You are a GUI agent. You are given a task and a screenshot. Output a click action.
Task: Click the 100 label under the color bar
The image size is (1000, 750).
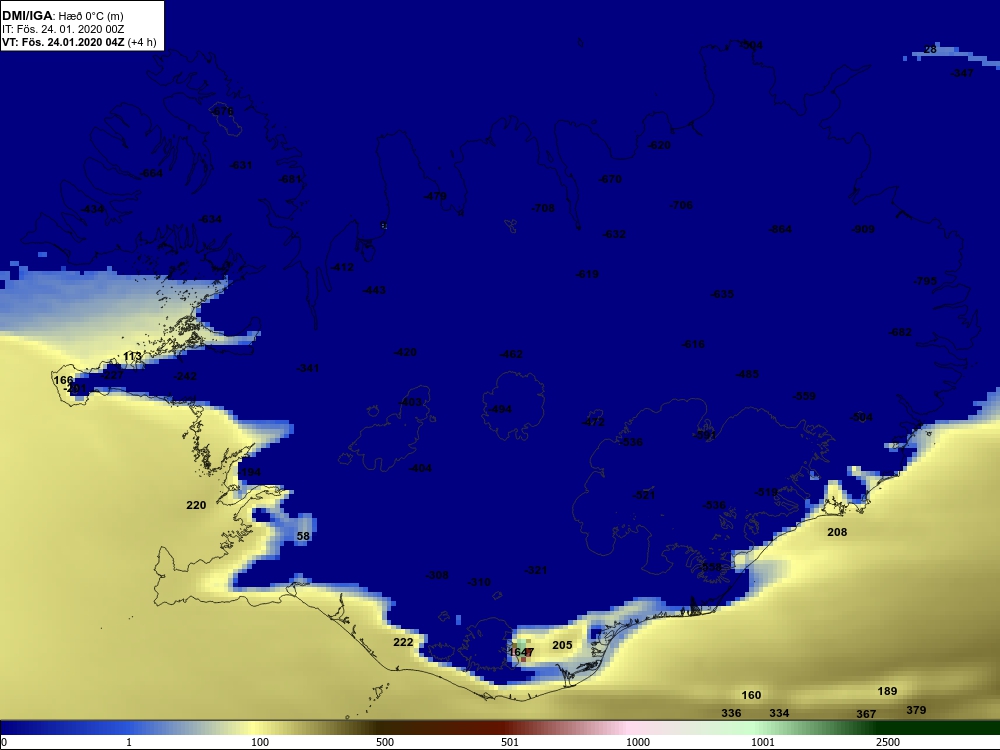tap(260, 742)
